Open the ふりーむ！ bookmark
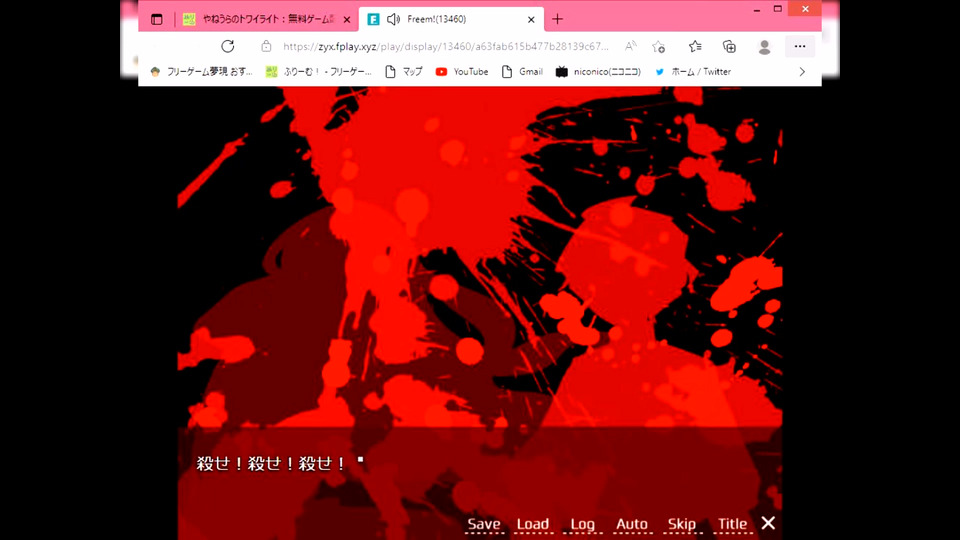 (319, 72)
